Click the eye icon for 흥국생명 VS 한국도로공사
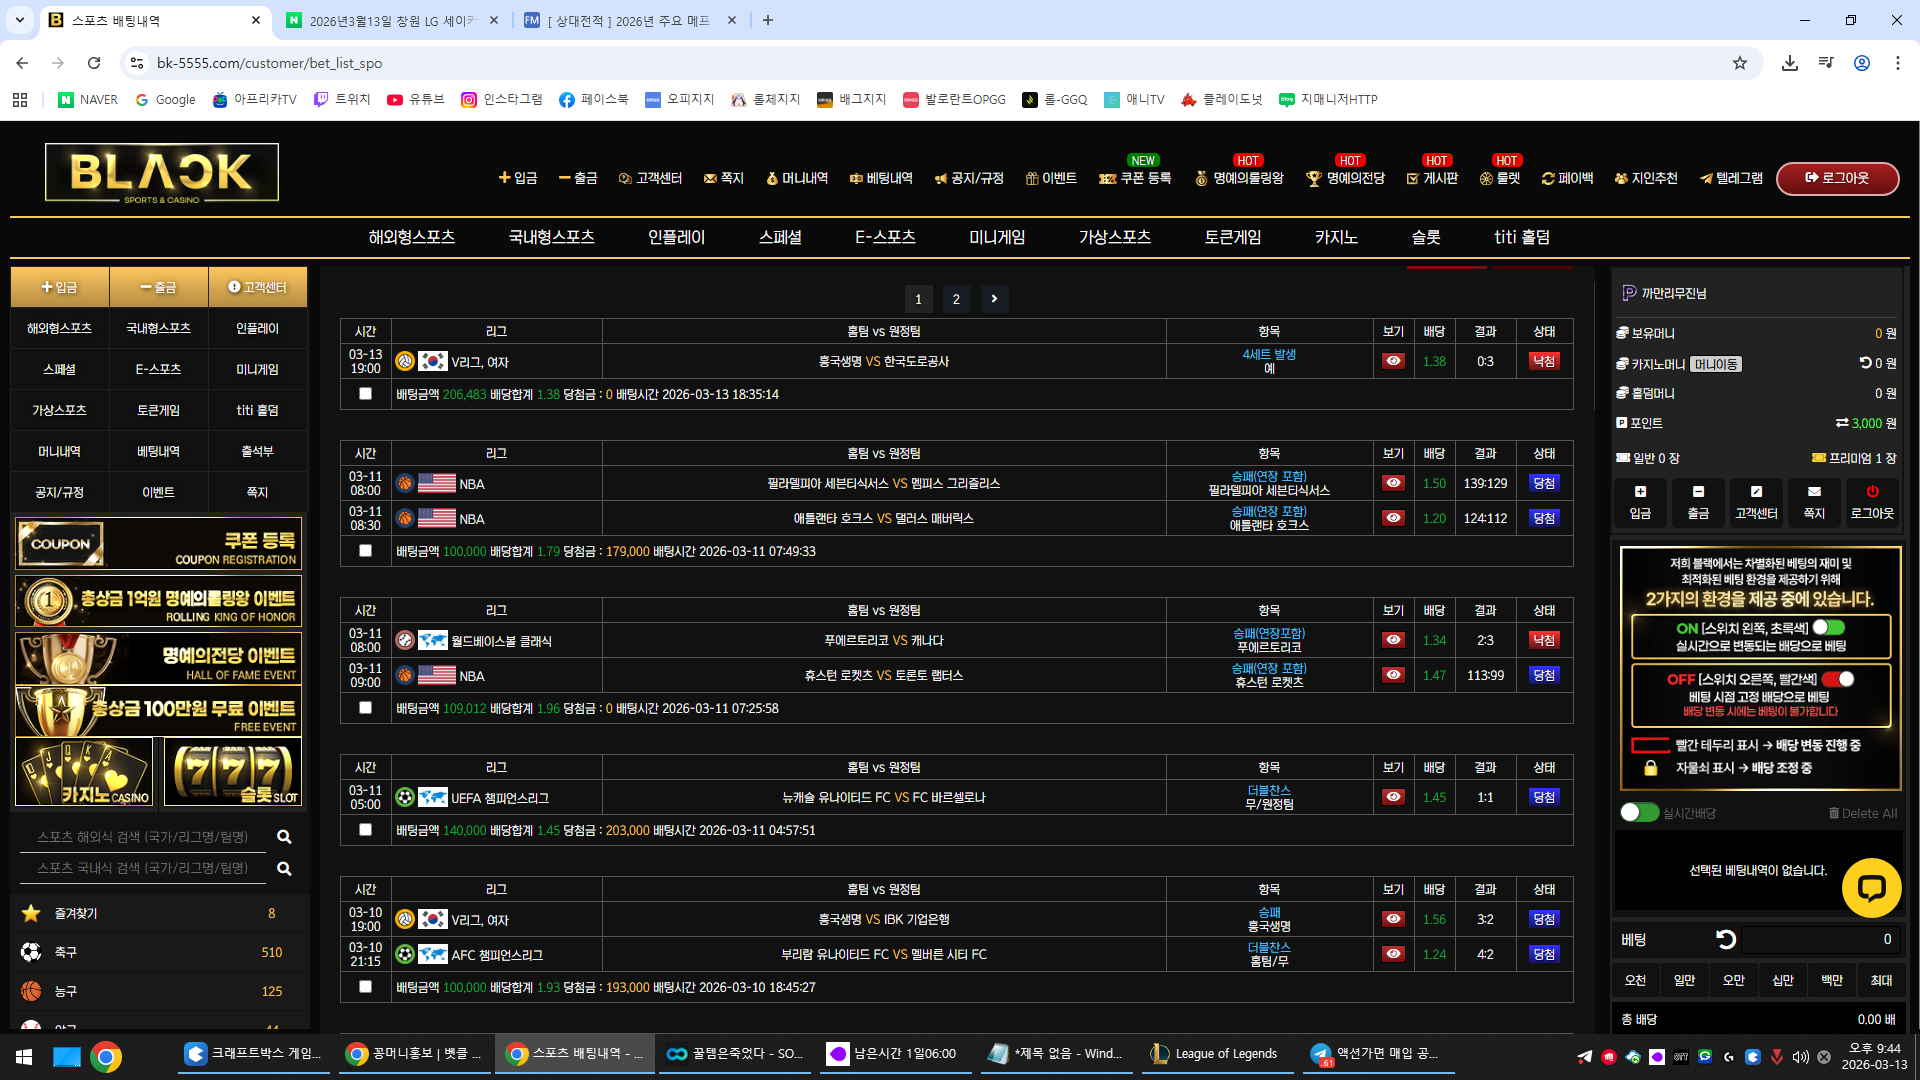The image size is (1920, 1080). pyautogui.click(x=1393, y=361)
